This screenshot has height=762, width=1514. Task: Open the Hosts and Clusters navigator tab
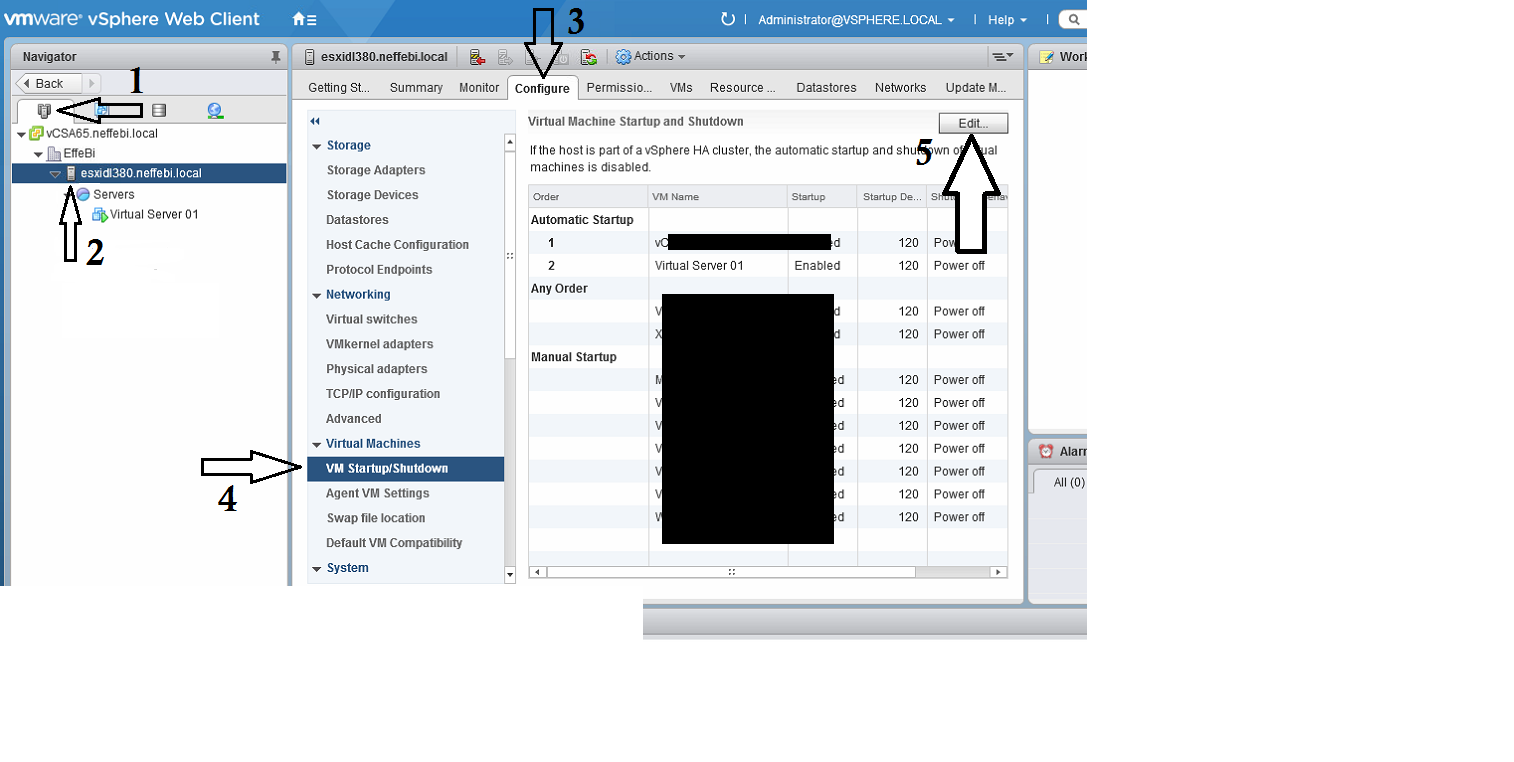coord(43,110)
